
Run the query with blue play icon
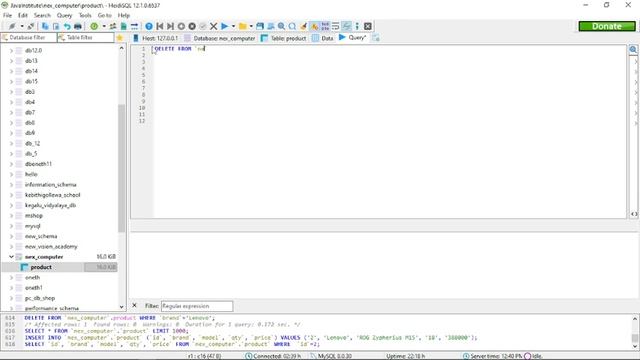(x=224, y=26)
